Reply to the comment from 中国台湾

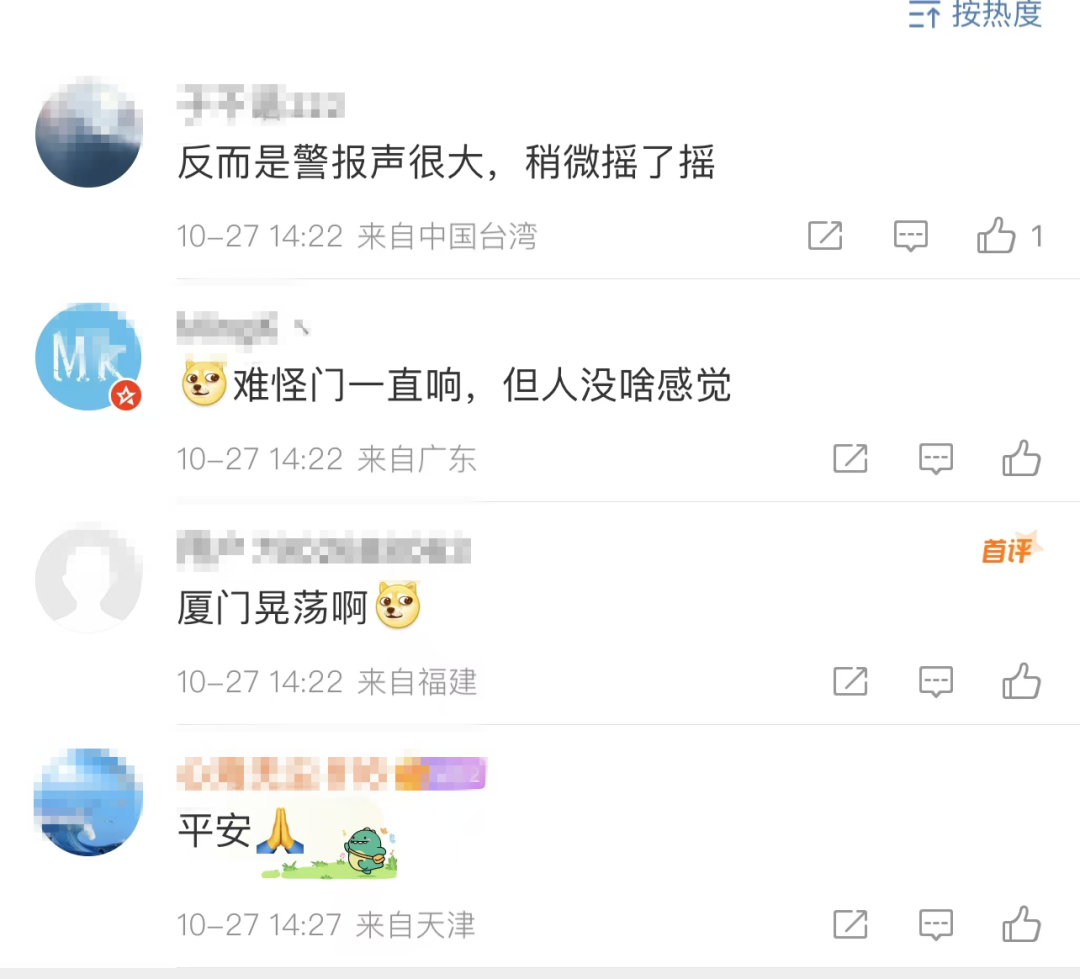(911, 236)
